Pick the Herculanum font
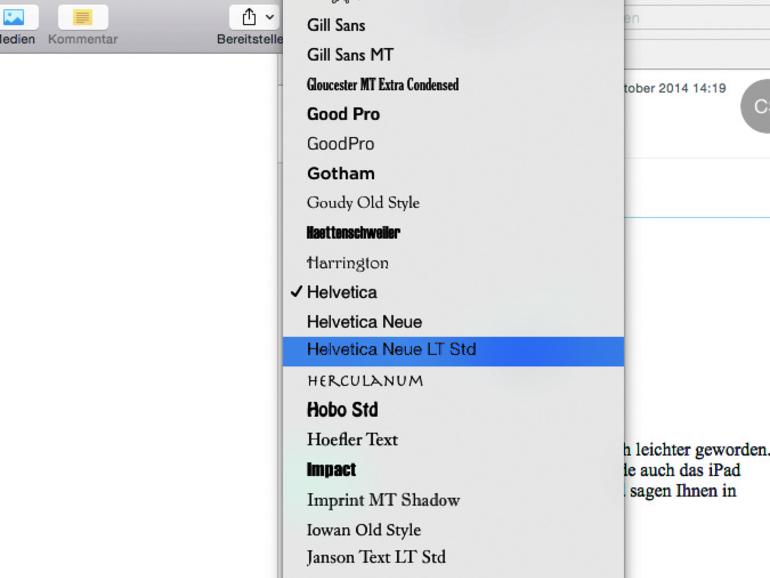This screenshot has height=578, width=770. pyautogui.click(x=453, y=381)
